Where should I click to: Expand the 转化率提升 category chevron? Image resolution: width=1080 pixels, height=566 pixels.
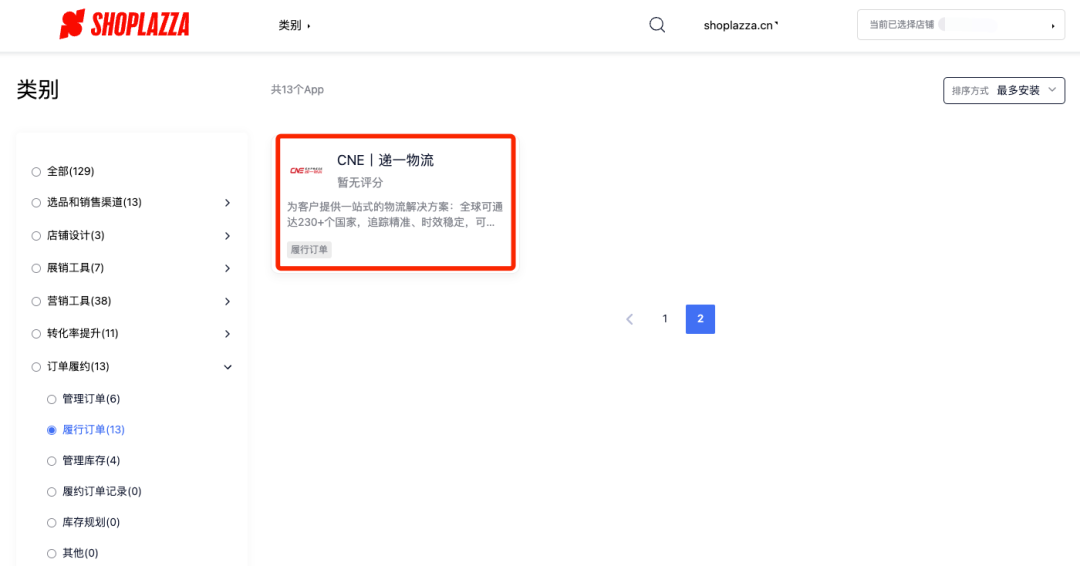coord(227,333)
